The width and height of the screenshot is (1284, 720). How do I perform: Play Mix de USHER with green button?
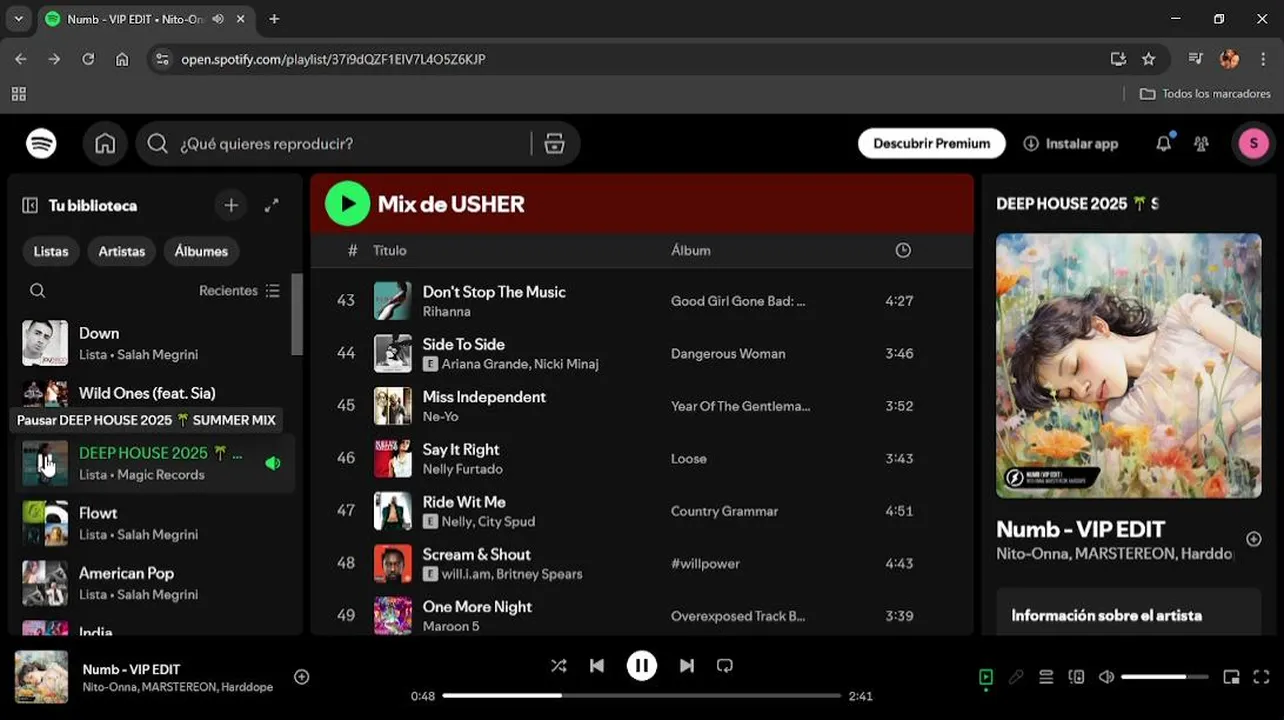click(347, 204)
